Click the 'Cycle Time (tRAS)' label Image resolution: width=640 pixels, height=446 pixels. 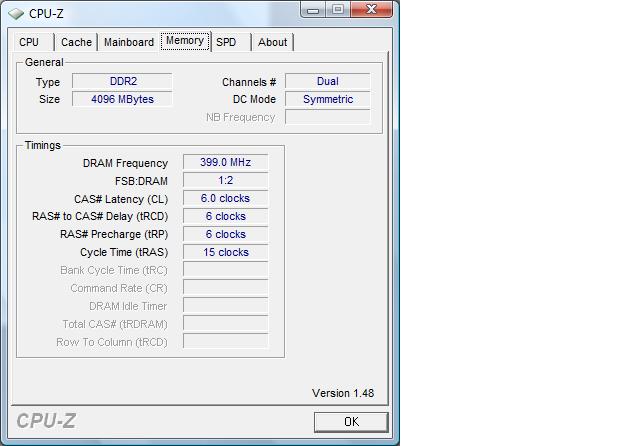coord(124,253)
